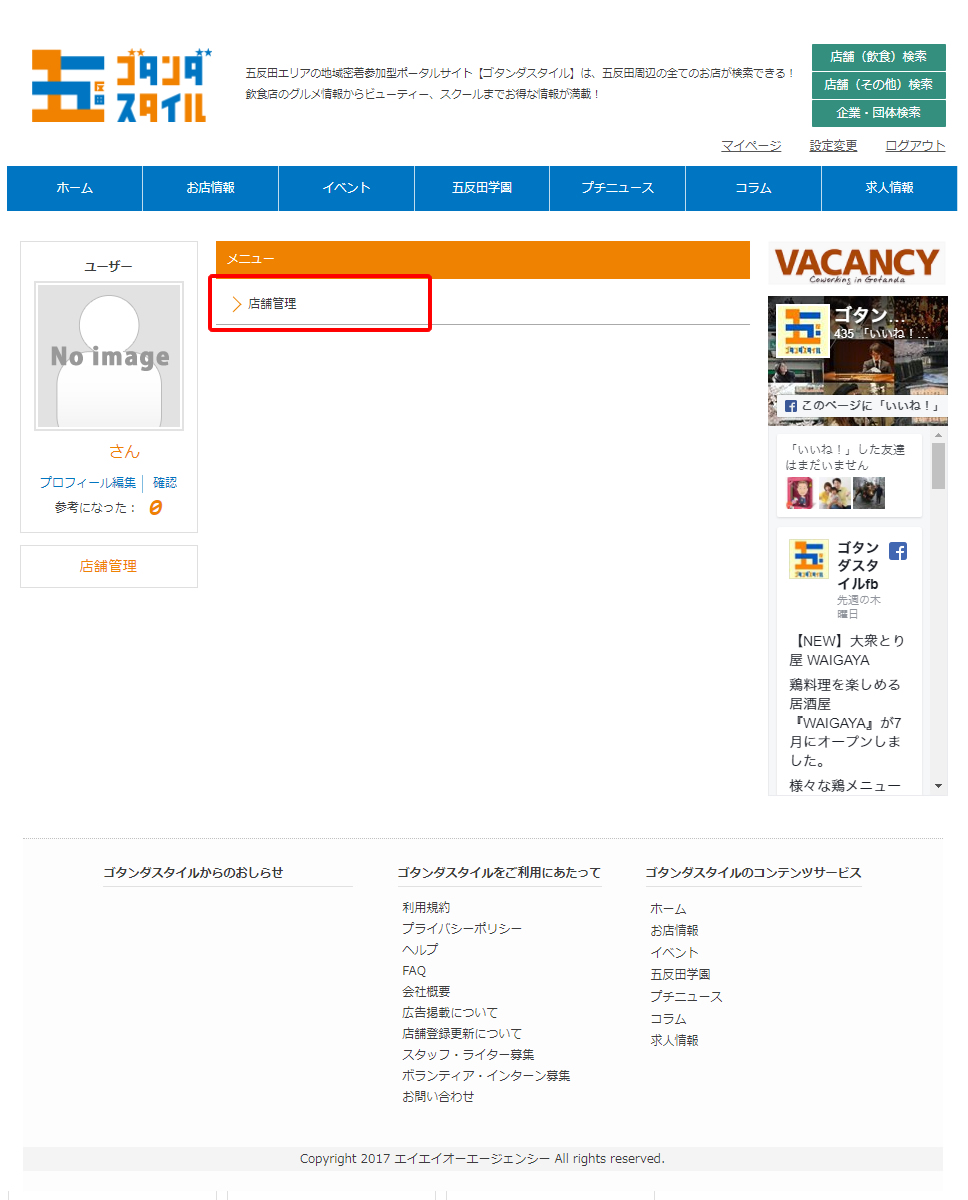The height and width of the screenshot is (1200, 968).
Task: Click the Gotanda Style Facebook page thumbnail
Action: pos(802,332)
